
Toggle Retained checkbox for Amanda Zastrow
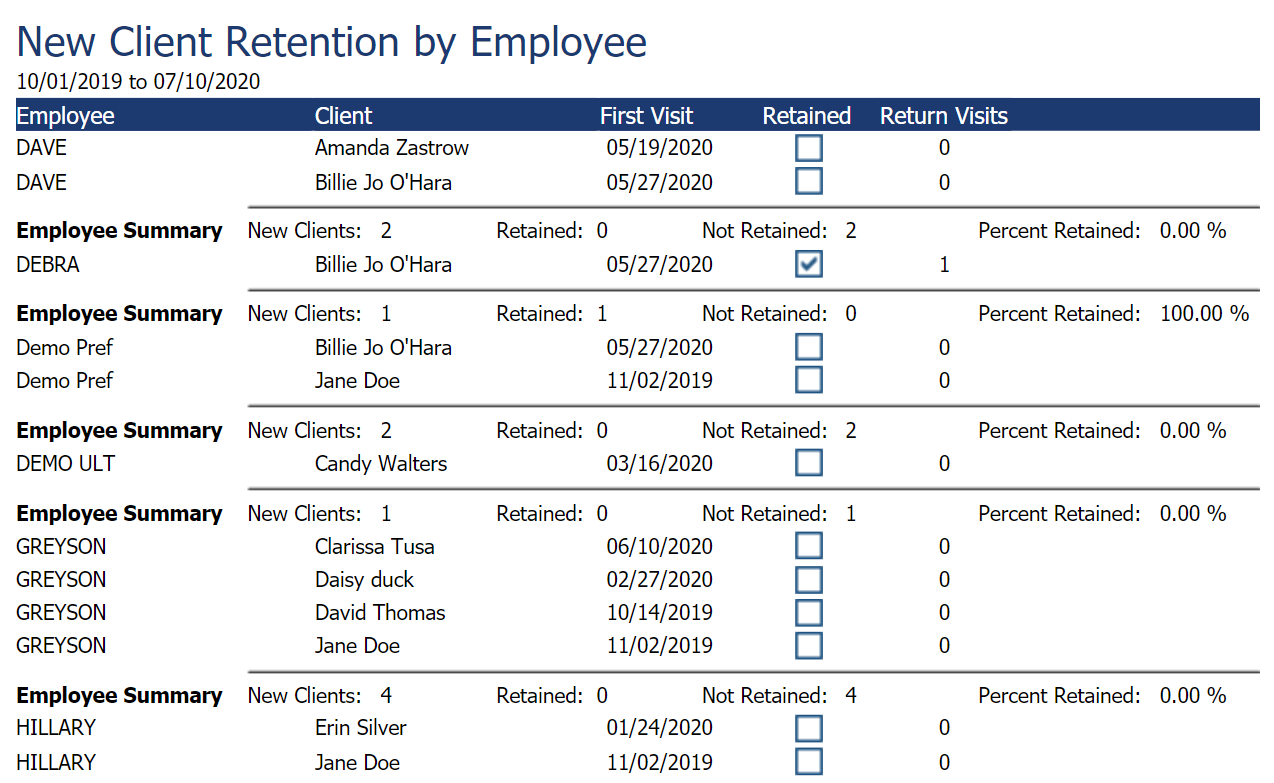(808, 148)
